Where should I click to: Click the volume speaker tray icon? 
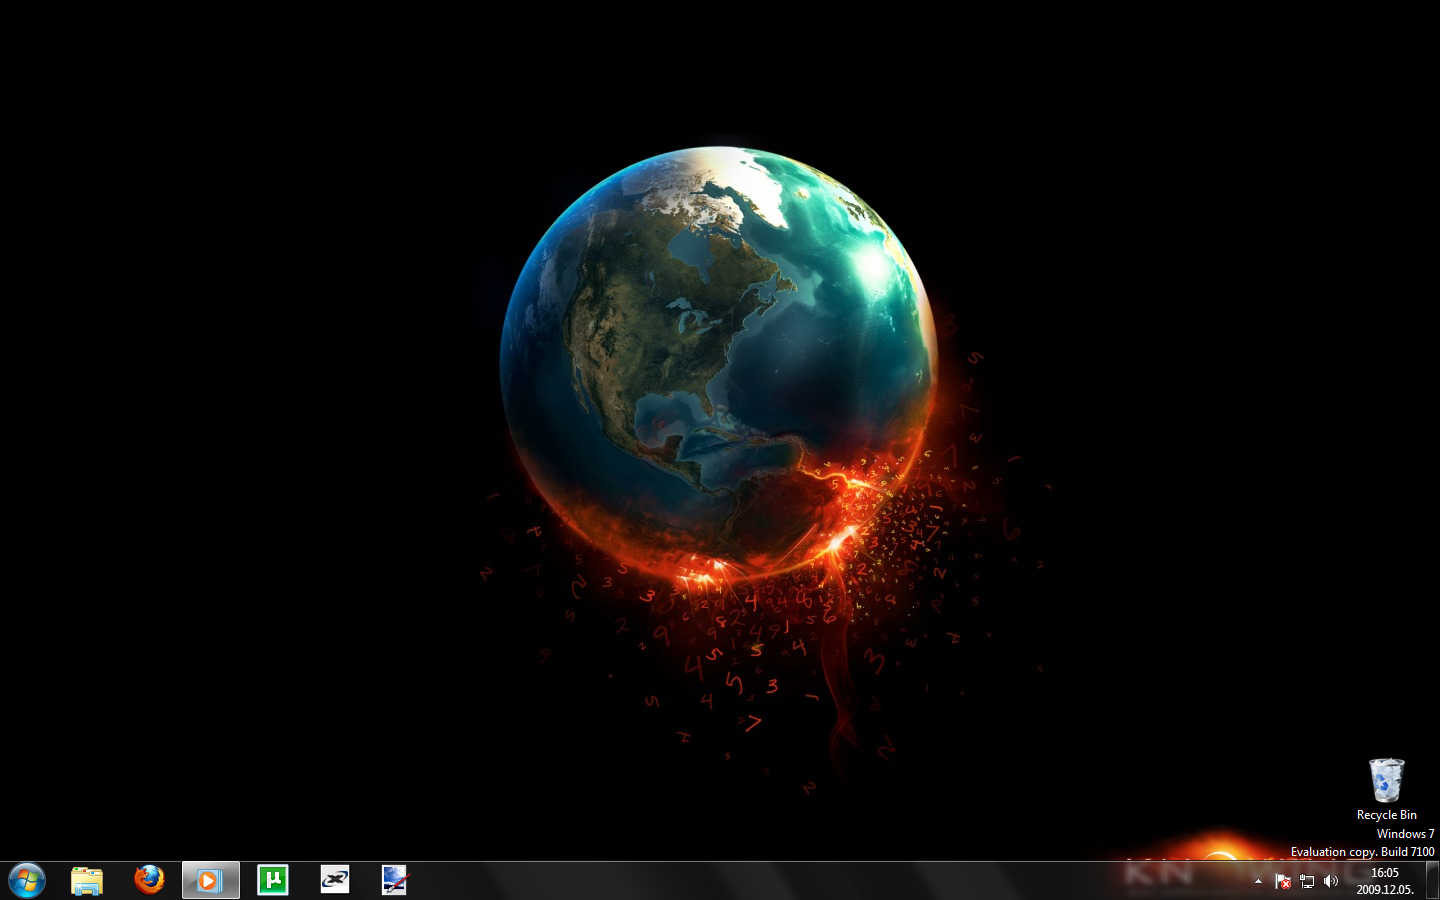pyautogui.click(x=1330, y=881)
